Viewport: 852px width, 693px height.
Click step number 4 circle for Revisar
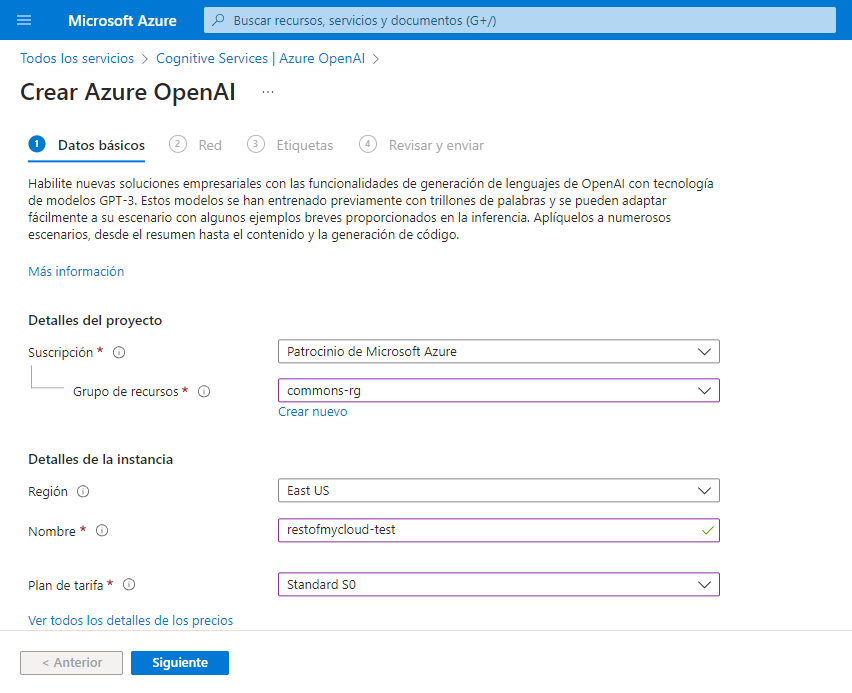pos(368,144)
